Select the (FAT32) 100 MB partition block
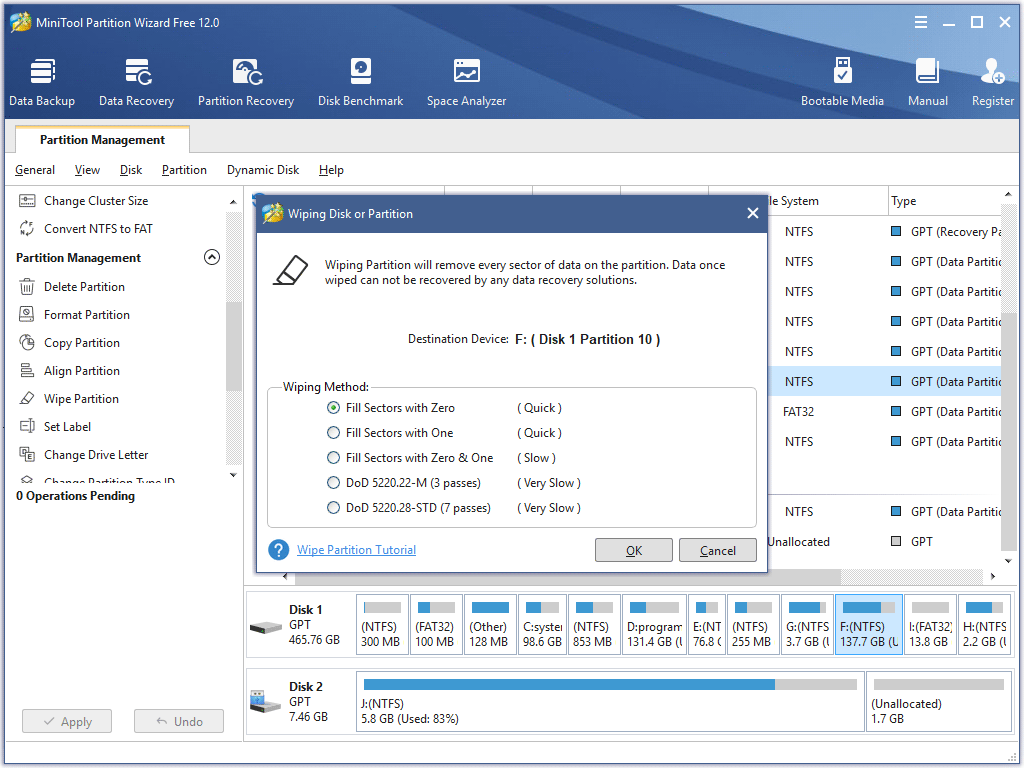This screenshot has height=768, width=1024. pos(436,625)
